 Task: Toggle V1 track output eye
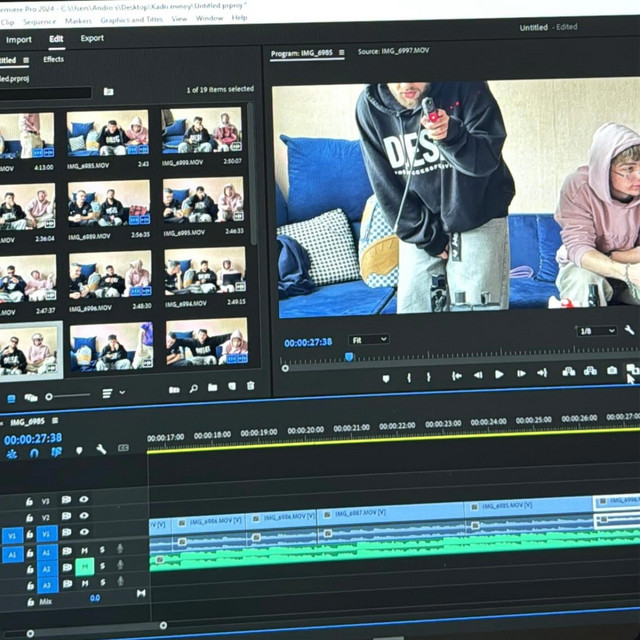[x=84, y=532]
